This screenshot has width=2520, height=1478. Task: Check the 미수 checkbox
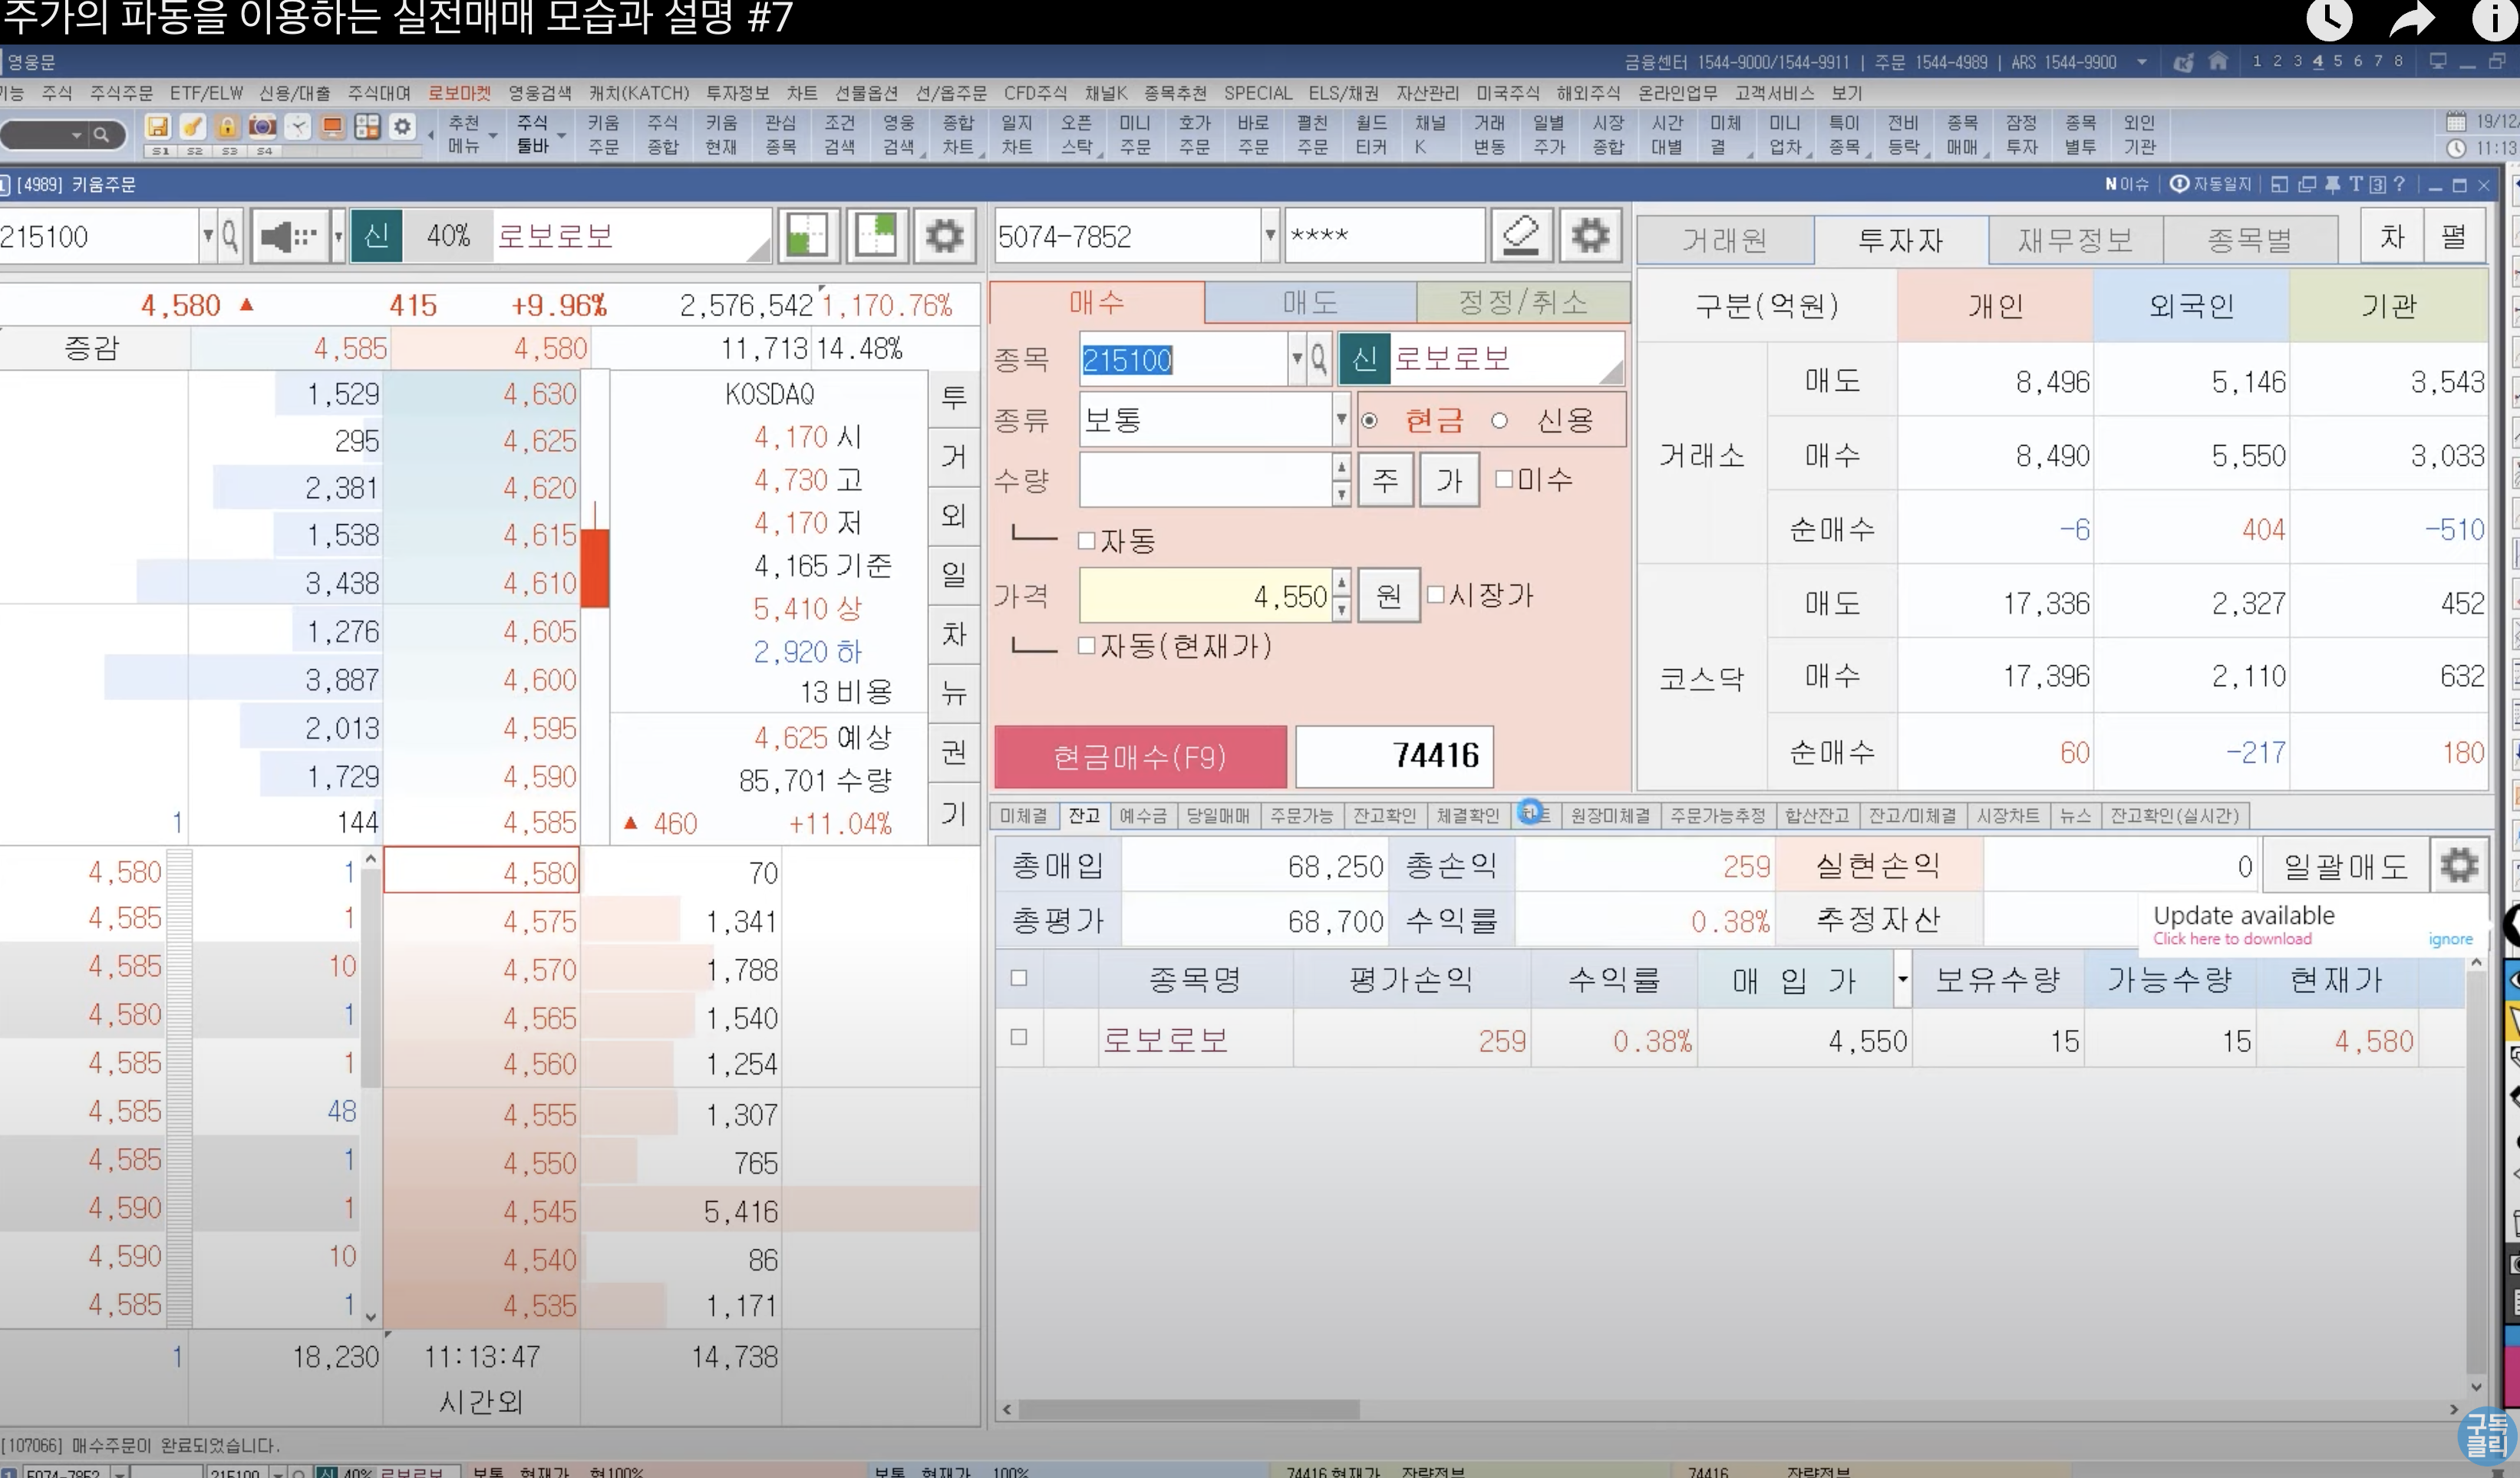[1504, 479]
